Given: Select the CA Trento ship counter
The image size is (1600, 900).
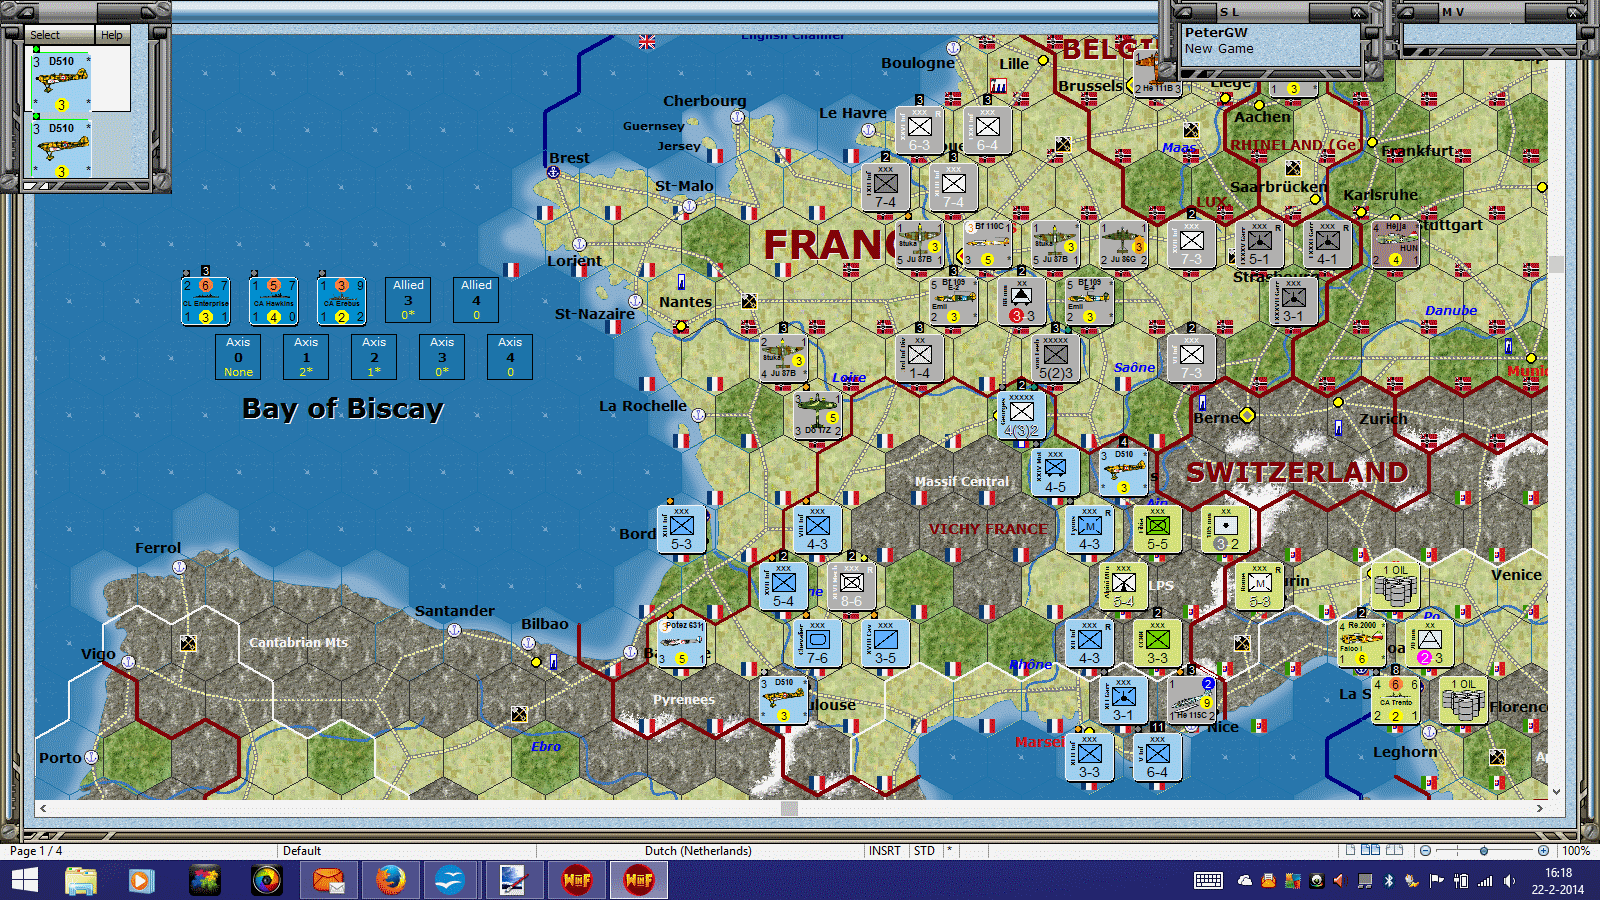Looking at the screenshot, I should pos(1395,700).
